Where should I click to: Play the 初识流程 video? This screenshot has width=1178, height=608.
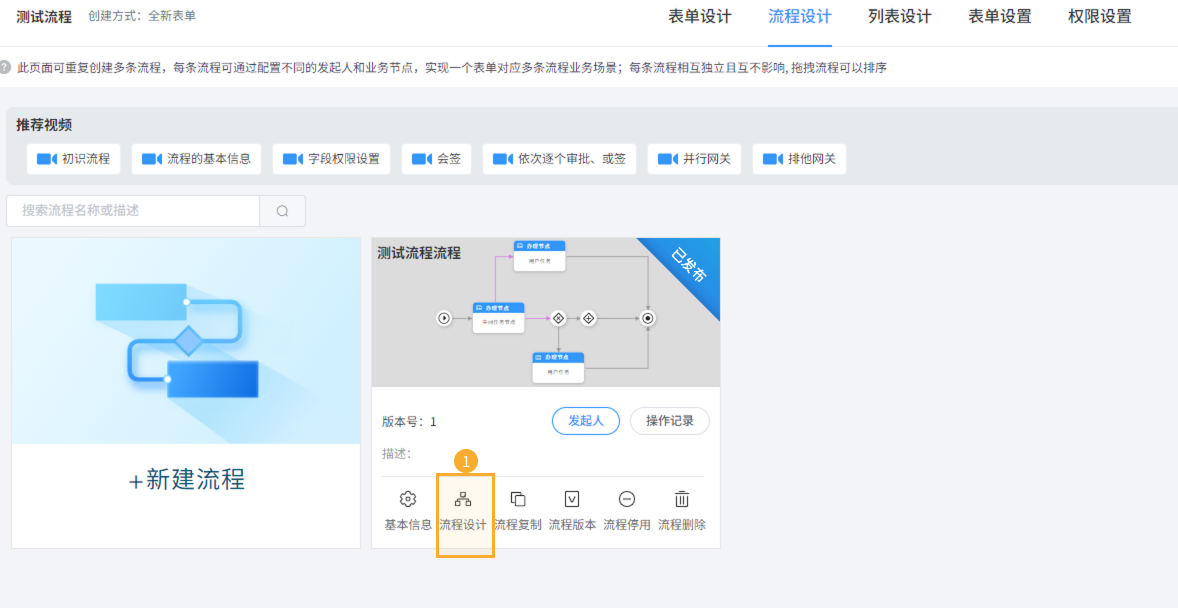[x=74, y=159]
